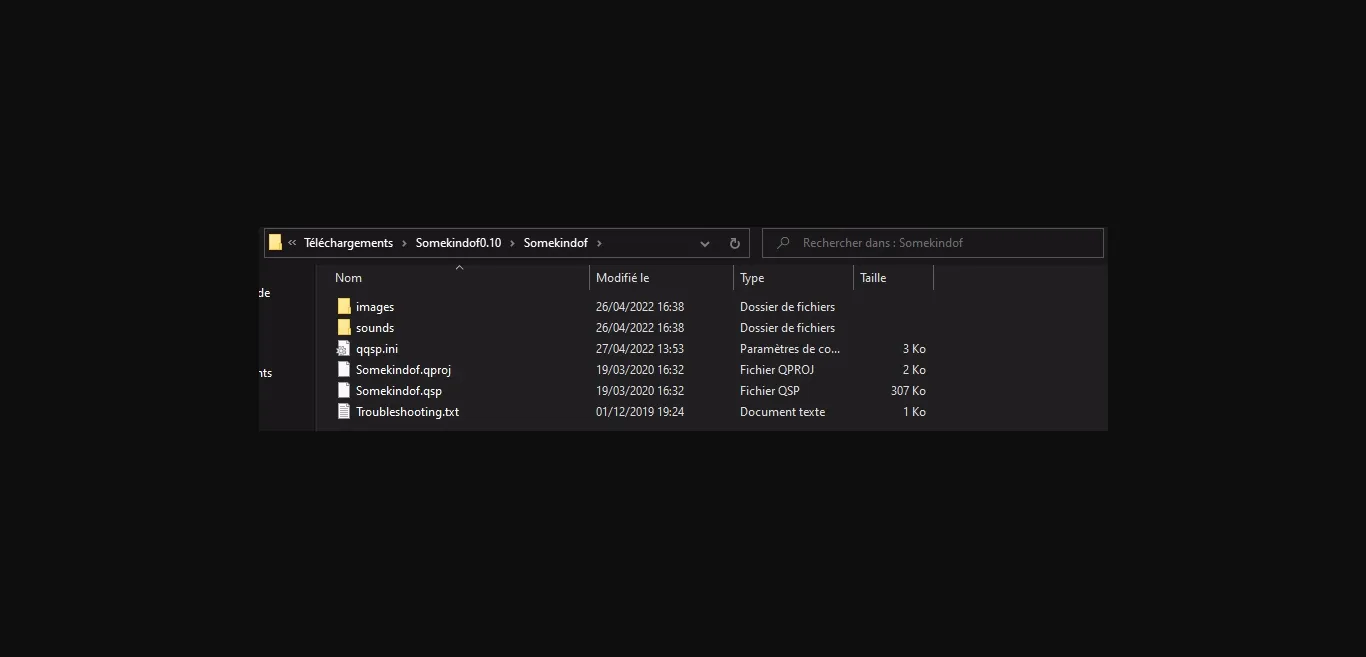1366x657 pixels.
Task: Refresh the current folder view
Action: click(x=734, y=243)
